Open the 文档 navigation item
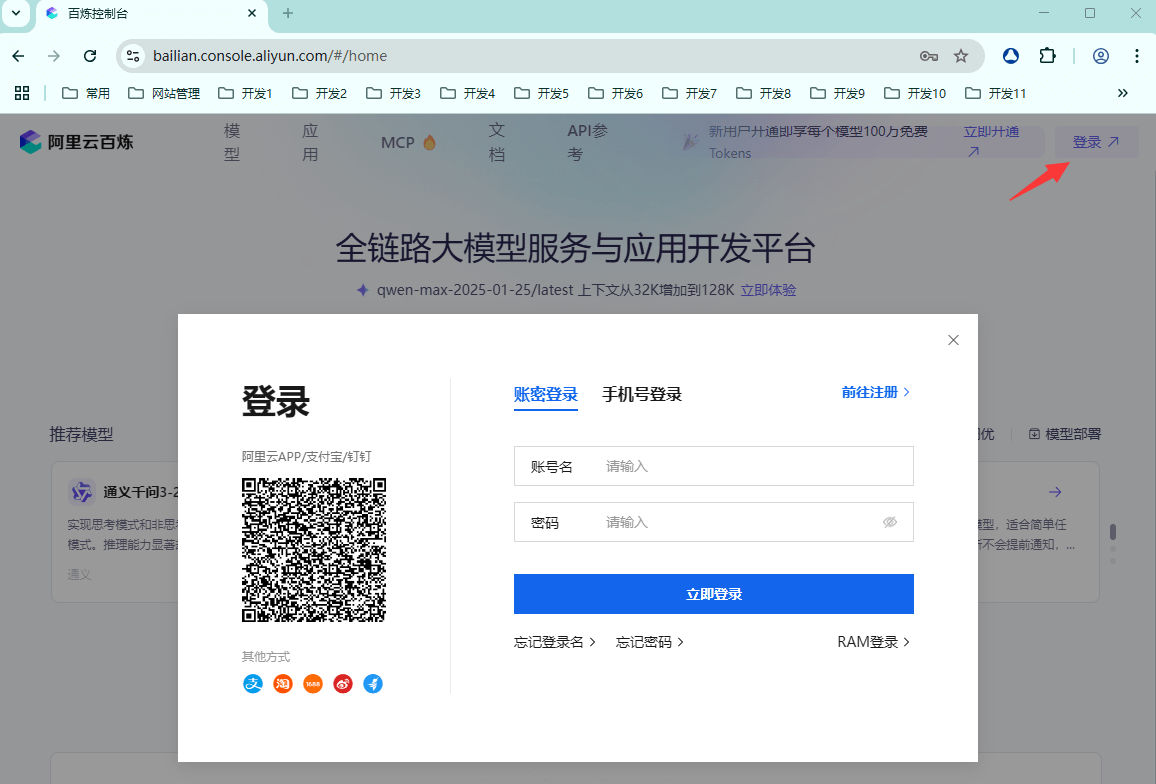Viewport: 1156px width, 784px height. tap(497, 142)
